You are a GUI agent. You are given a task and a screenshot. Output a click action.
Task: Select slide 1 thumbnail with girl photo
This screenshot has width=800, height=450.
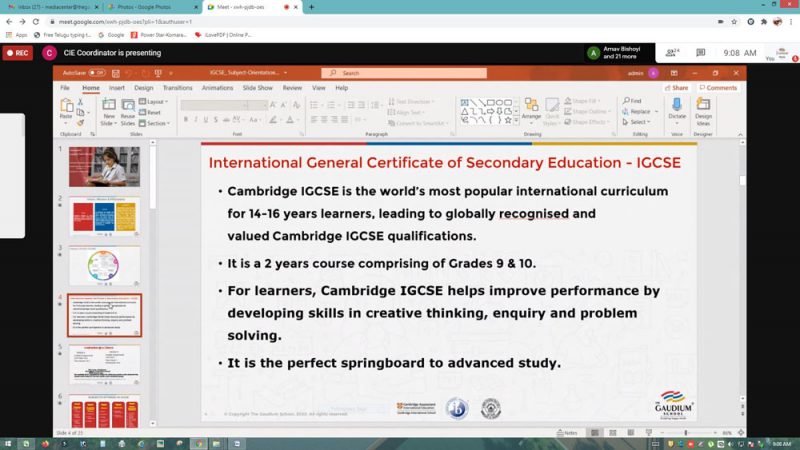tap(105, 167)
